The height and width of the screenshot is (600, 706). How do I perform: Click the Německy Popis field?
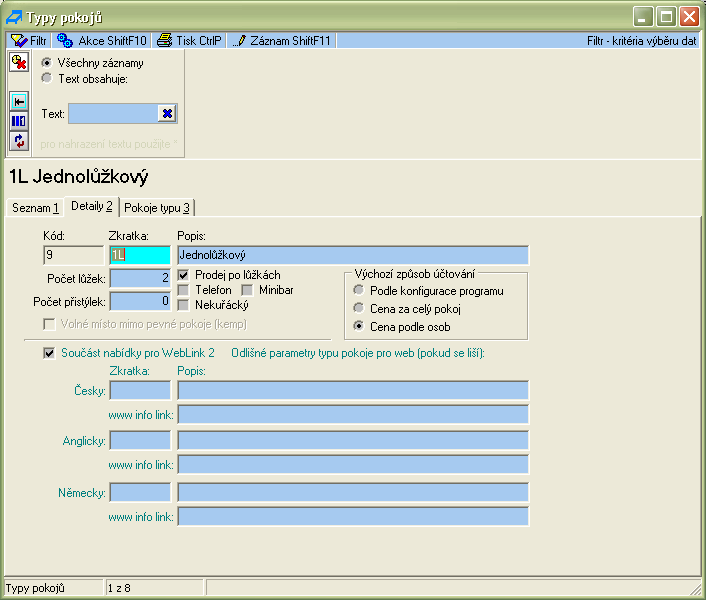[353, 492]
